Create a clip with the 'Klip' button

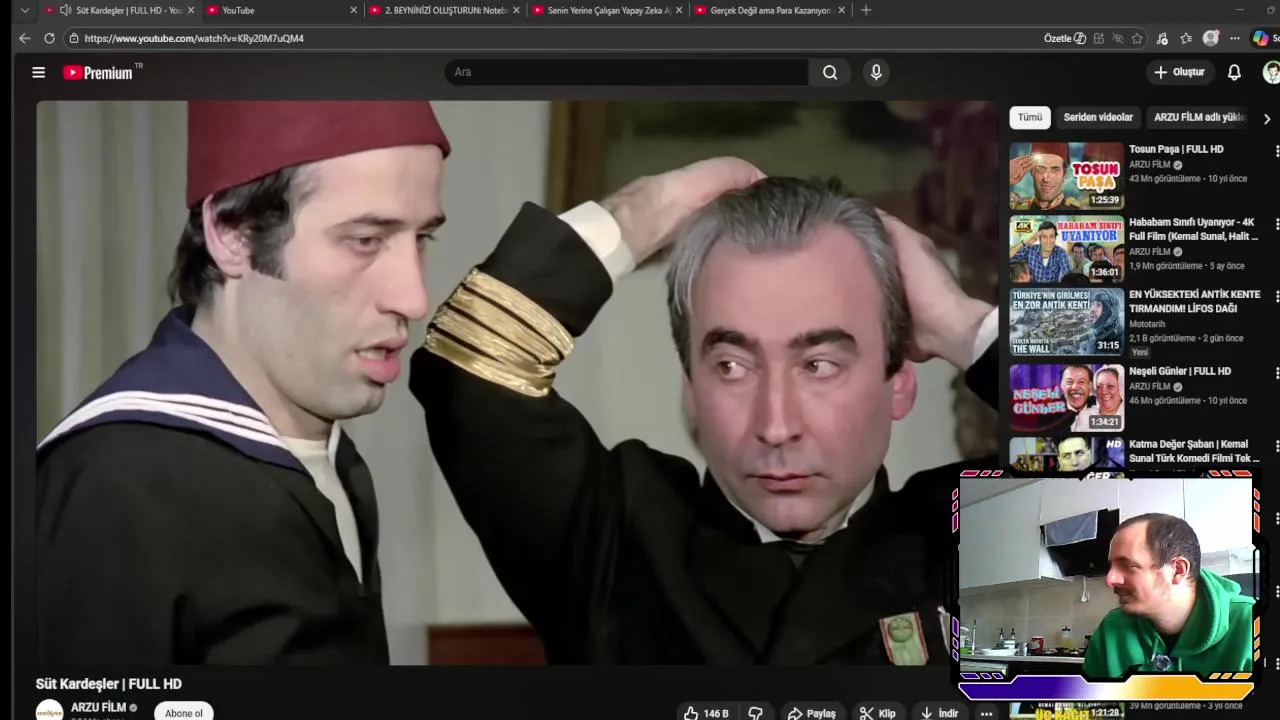point(878,713)
